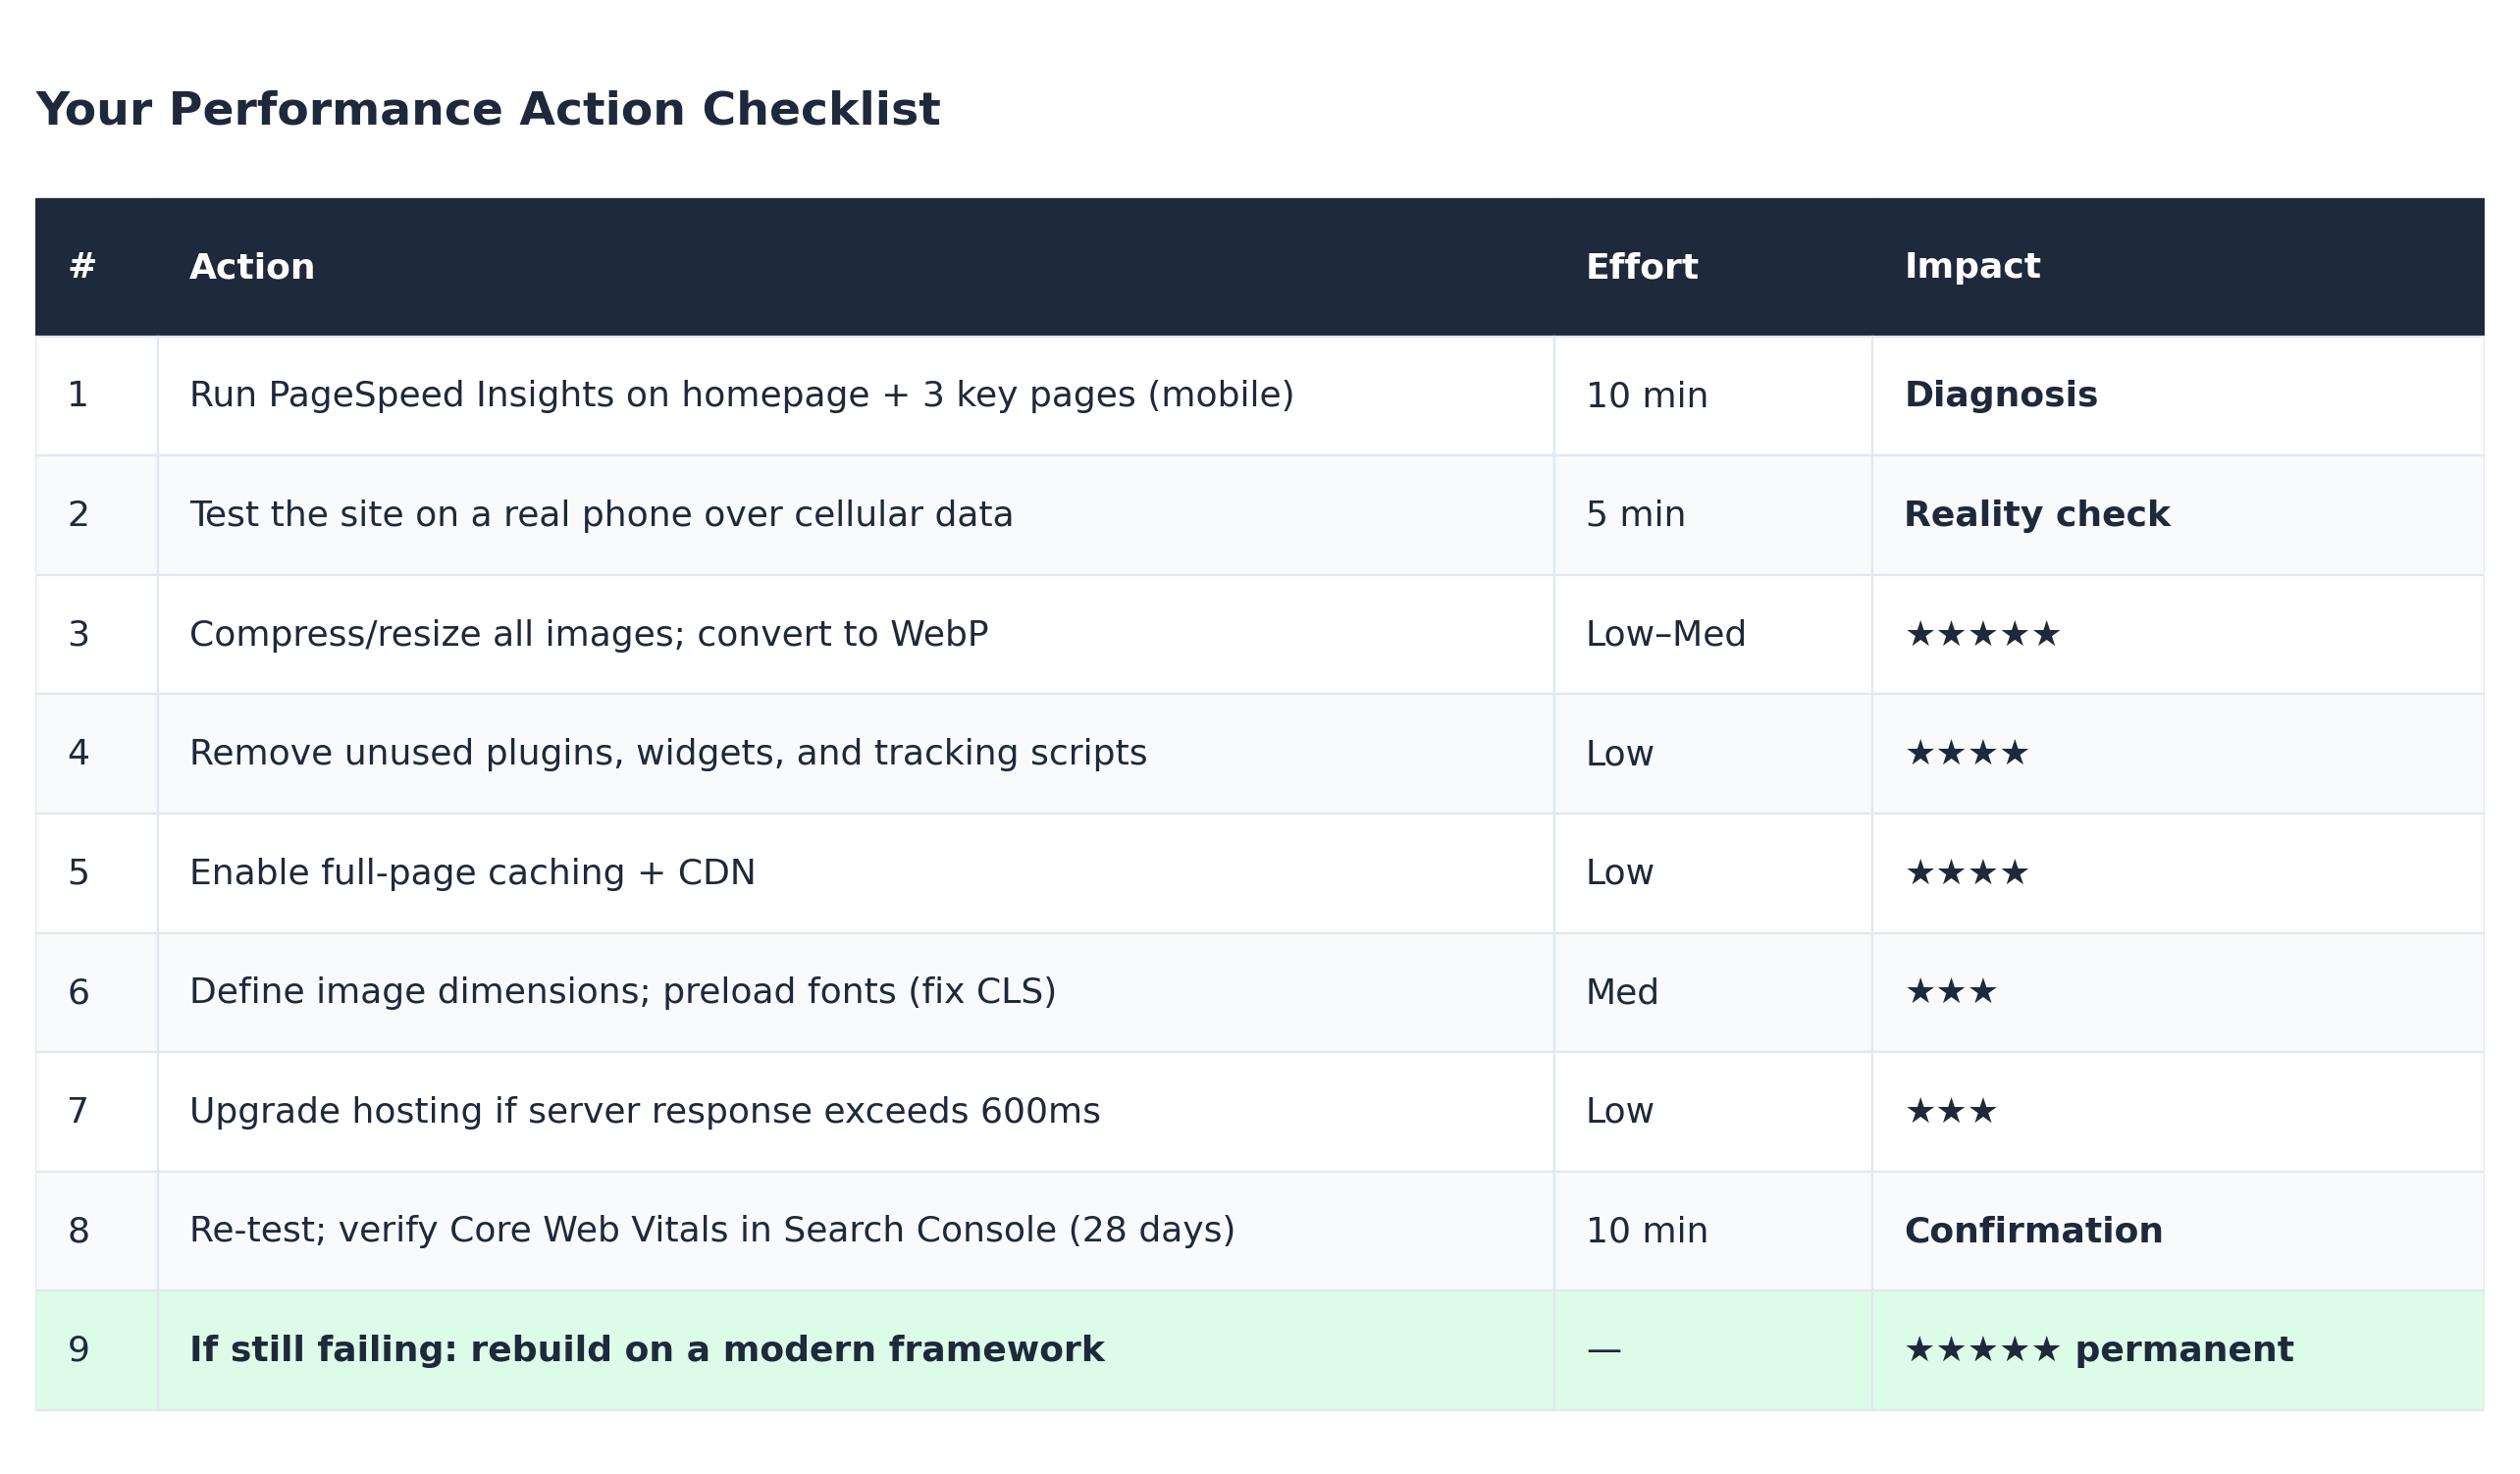The width and height of the screenshot is (2520, 1474).
Task: Click row number 3
Action: [x=78, y=635]
